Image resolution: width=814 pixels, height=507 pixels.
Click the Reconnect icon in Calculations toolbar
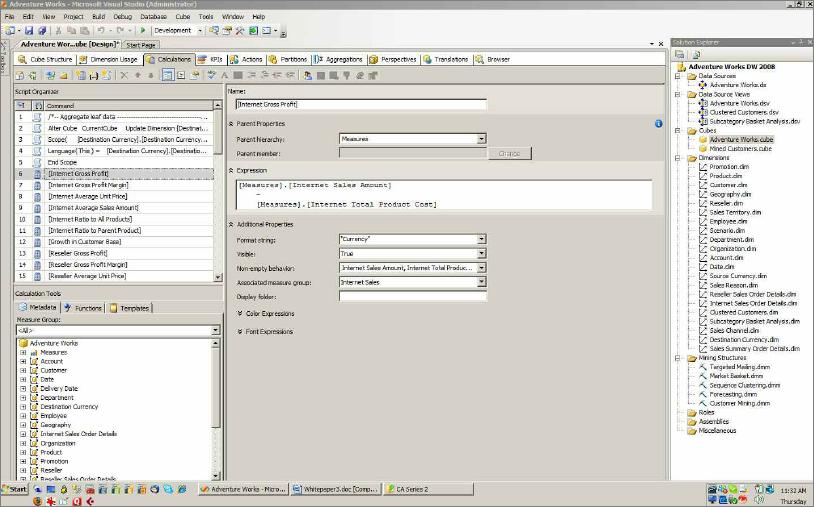pyautogui.click(x=32, y=76)
